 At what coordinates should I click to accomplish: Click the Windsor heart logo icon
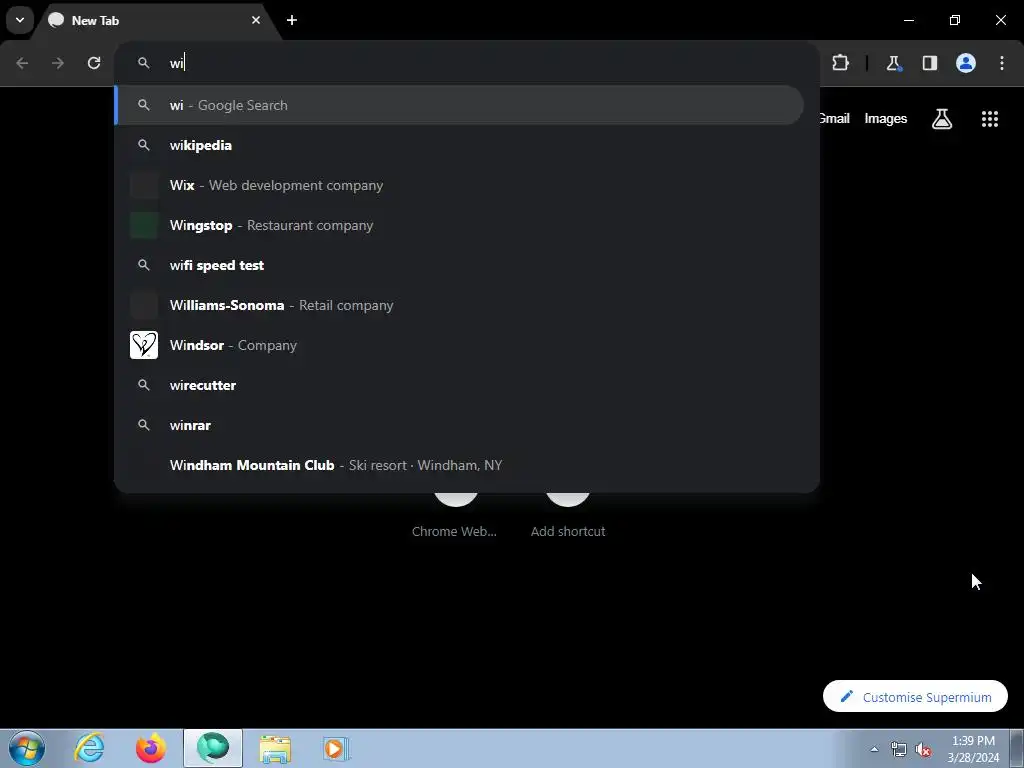pyautogui.click(x=144, y=345)
